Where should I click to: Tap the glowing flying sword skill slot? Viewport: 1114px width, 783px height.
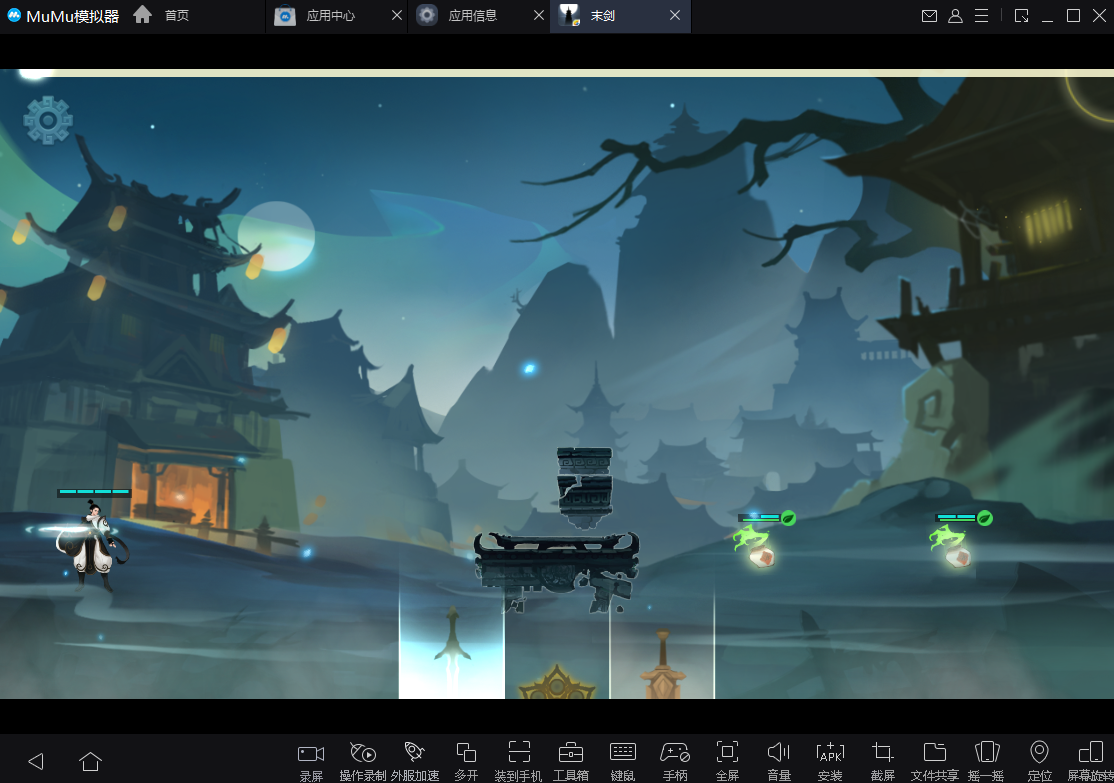tap(452, 652)
